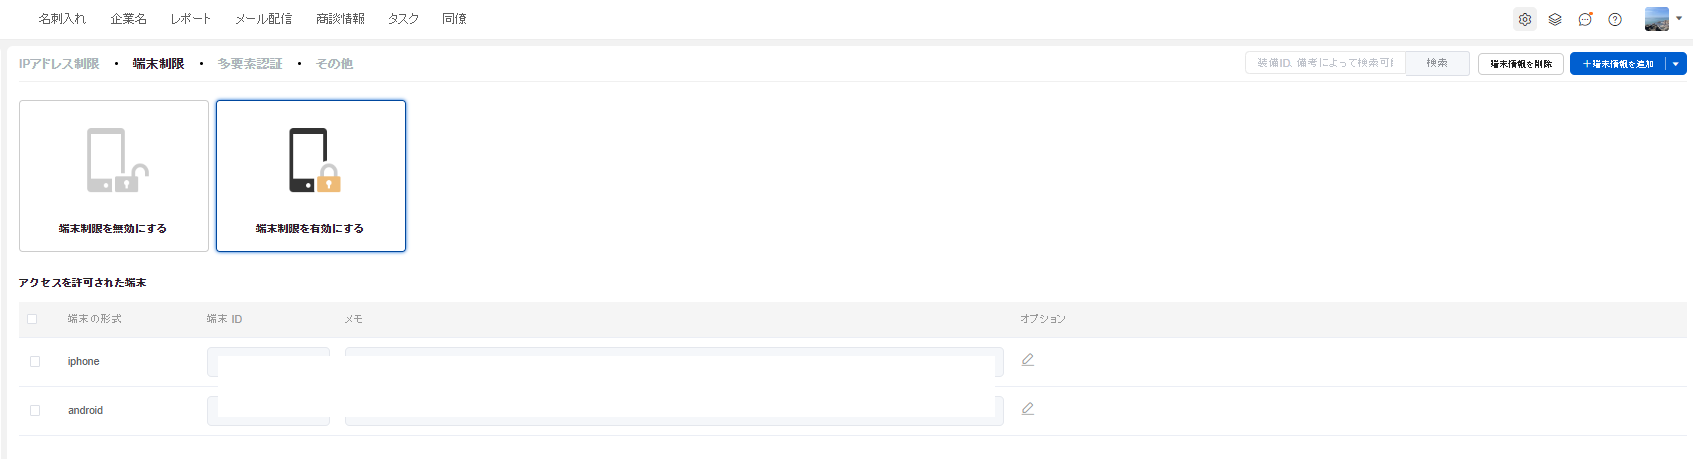Toggle the select-all header checkbox
The width and height of the screenshot is (1693, 459).
[32, 319]
